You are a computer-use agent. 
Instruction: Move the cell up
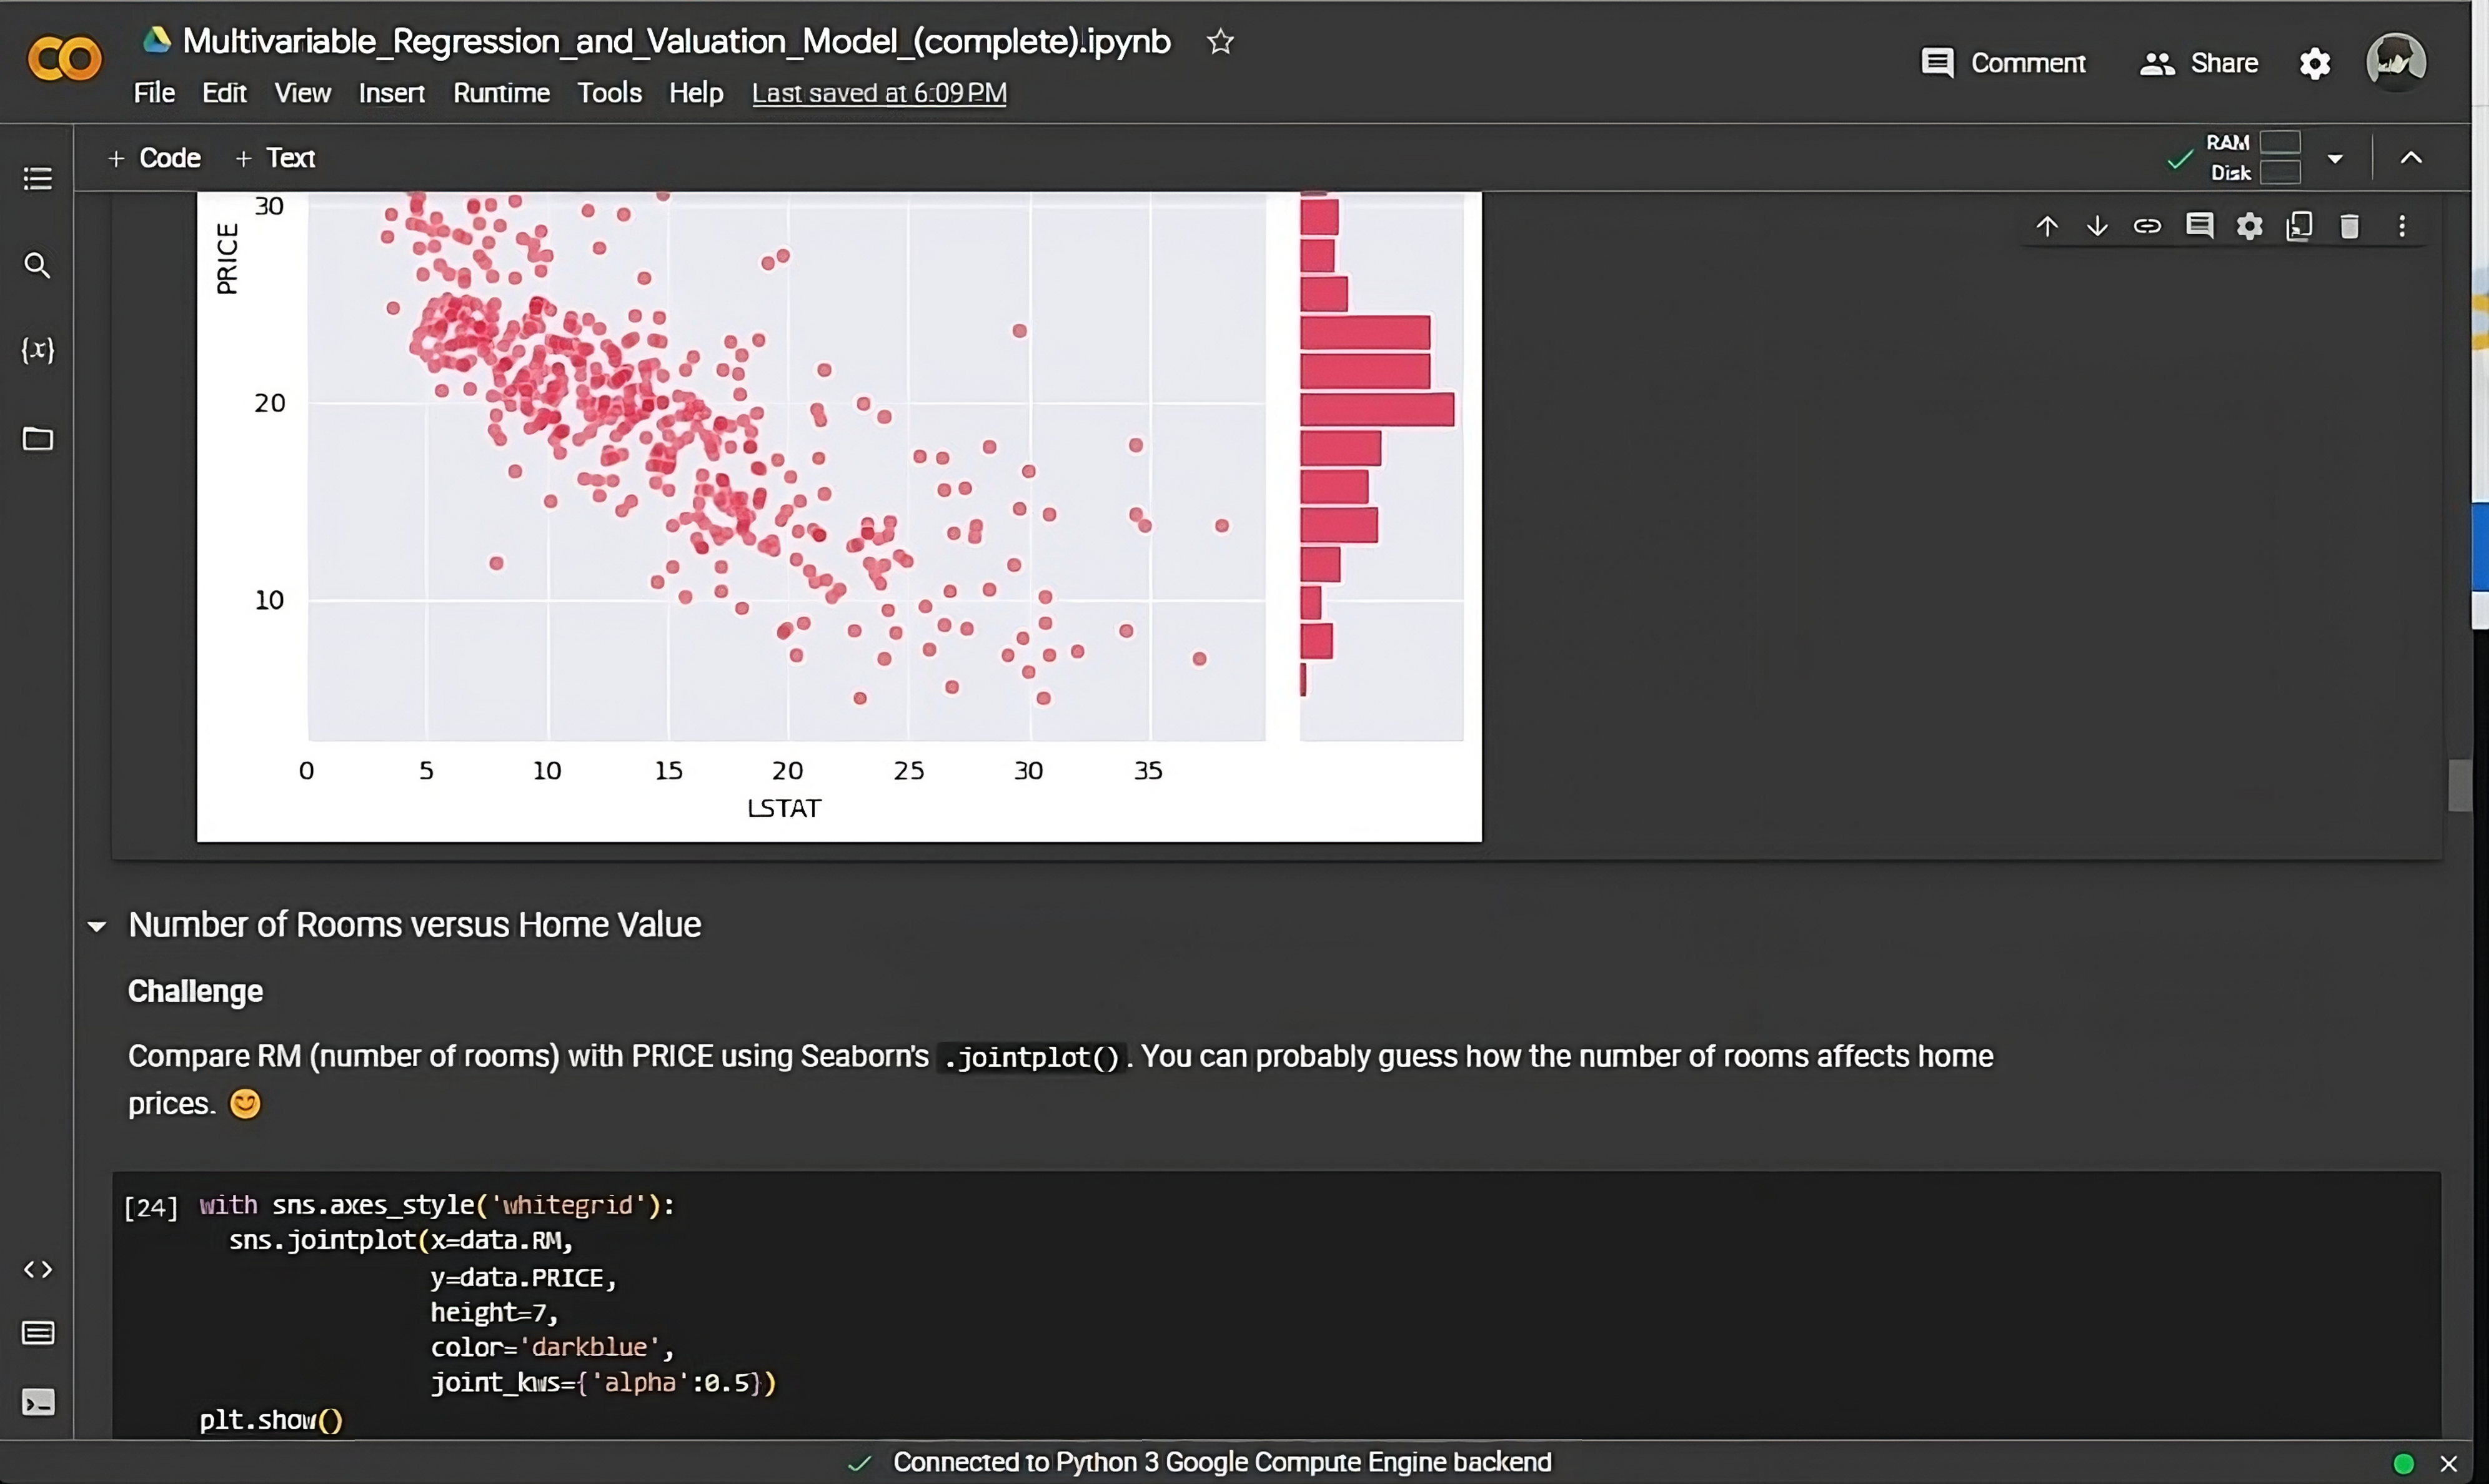click(x=2046, y=226)
